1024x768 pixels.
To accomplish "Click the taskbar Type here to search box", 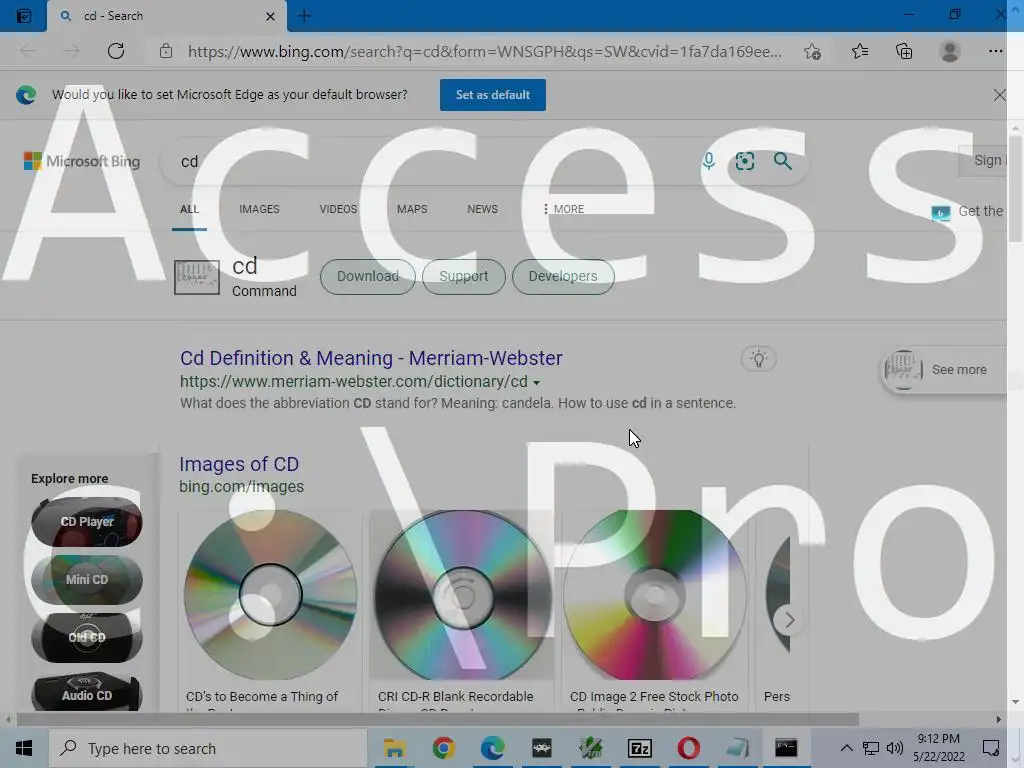I will [x=208, y=748].
